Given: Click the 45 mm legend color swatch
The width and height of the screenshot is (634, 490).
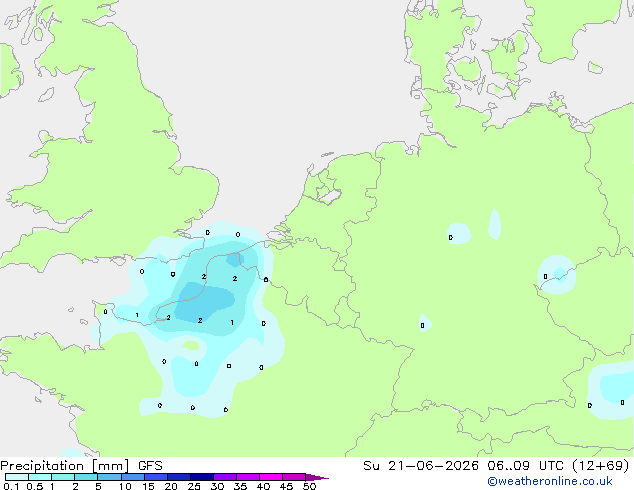Looking at the screenshot, I should (x=294, y=477).
